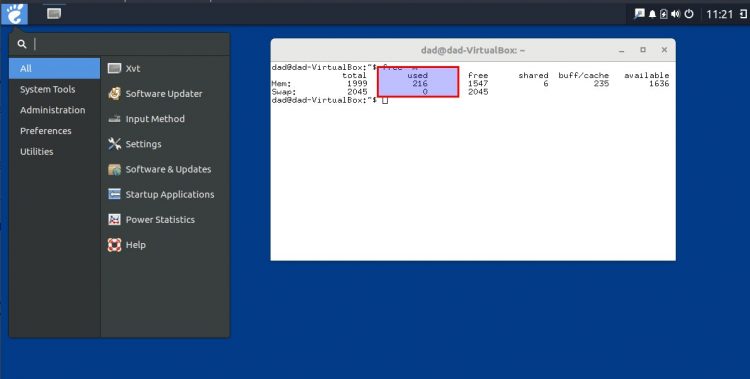Click the 'free' column header in the terminal
Screen dimensions: 750x379
click(478, 75)
